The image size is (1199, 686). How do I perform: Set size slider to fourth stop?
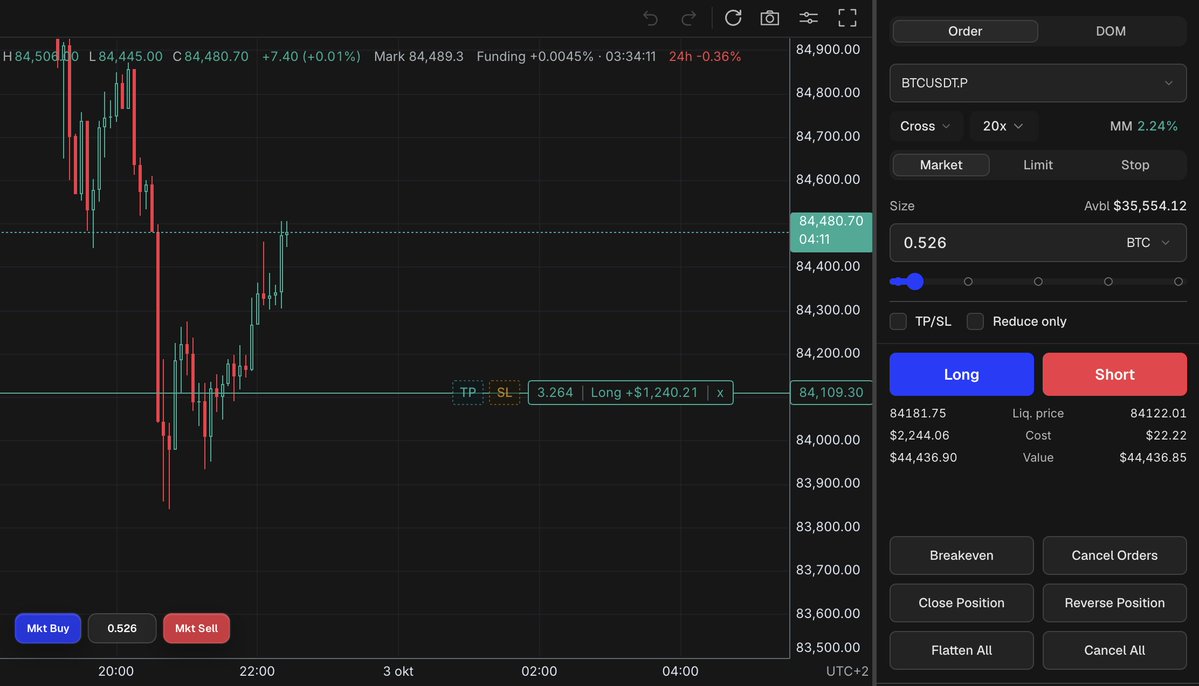[1108, 281]
